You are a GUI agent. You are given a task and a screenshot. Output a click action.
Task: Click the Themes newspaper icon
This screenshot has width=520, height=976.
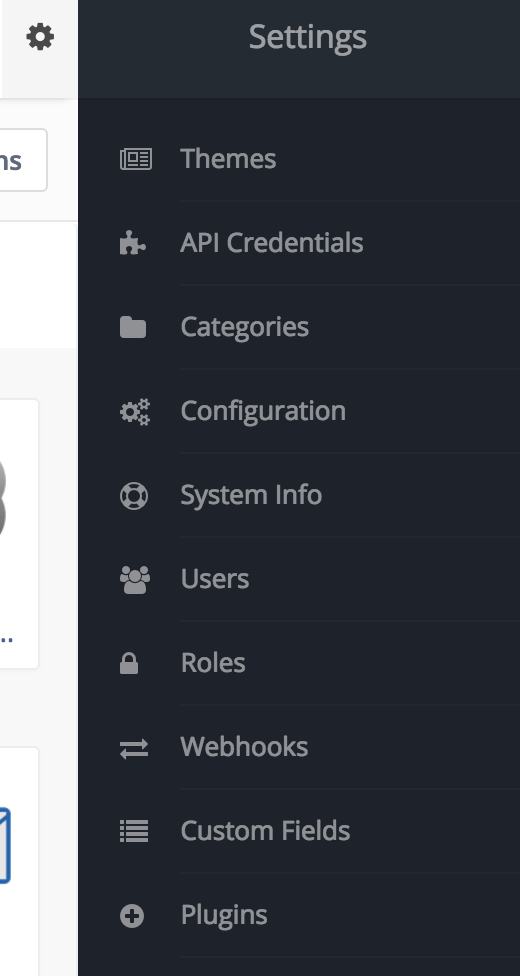[135, 159]
